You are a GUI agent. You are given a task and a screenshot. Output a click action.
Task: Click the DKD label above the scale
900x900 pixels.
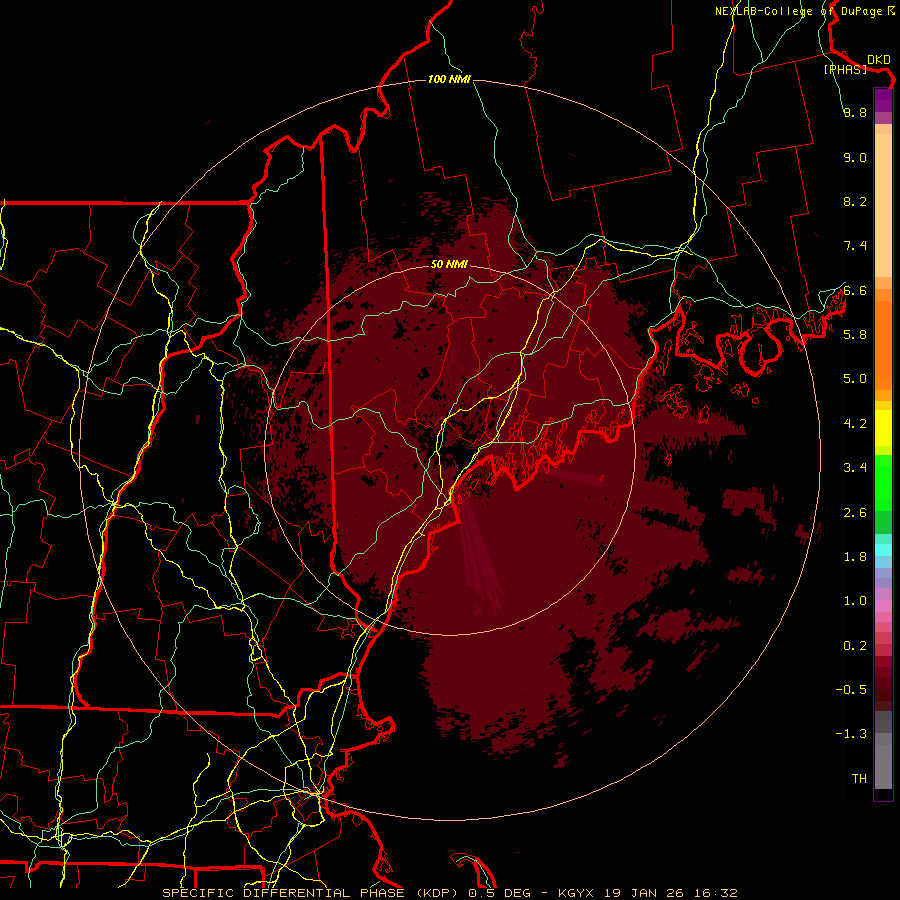[x=879, y=59]
